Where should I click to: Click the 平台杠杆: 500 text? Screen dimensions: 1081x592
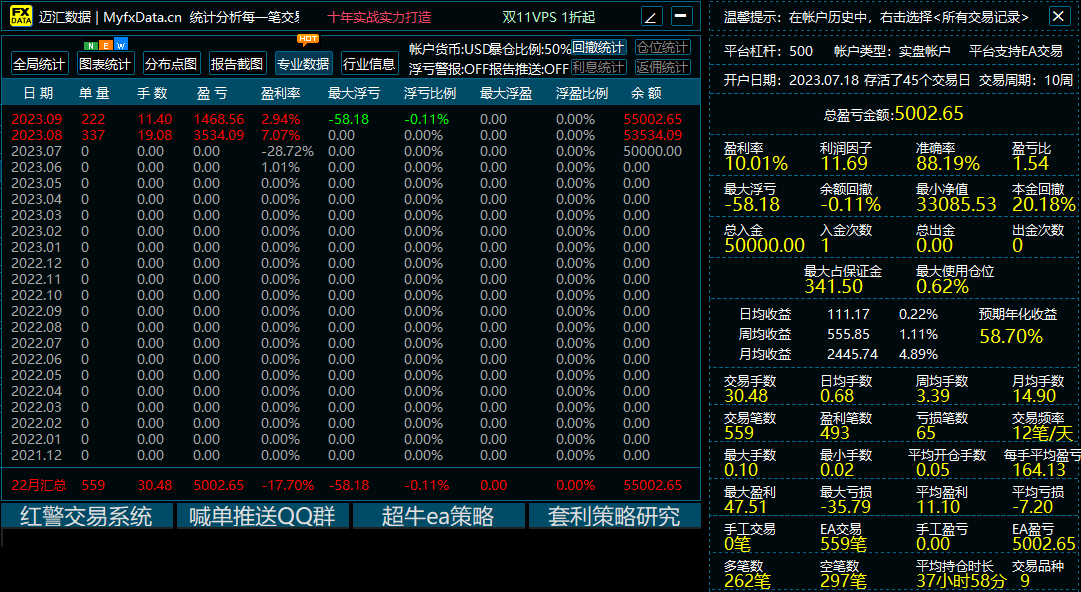pyautogui.click(x=768, y=51)
